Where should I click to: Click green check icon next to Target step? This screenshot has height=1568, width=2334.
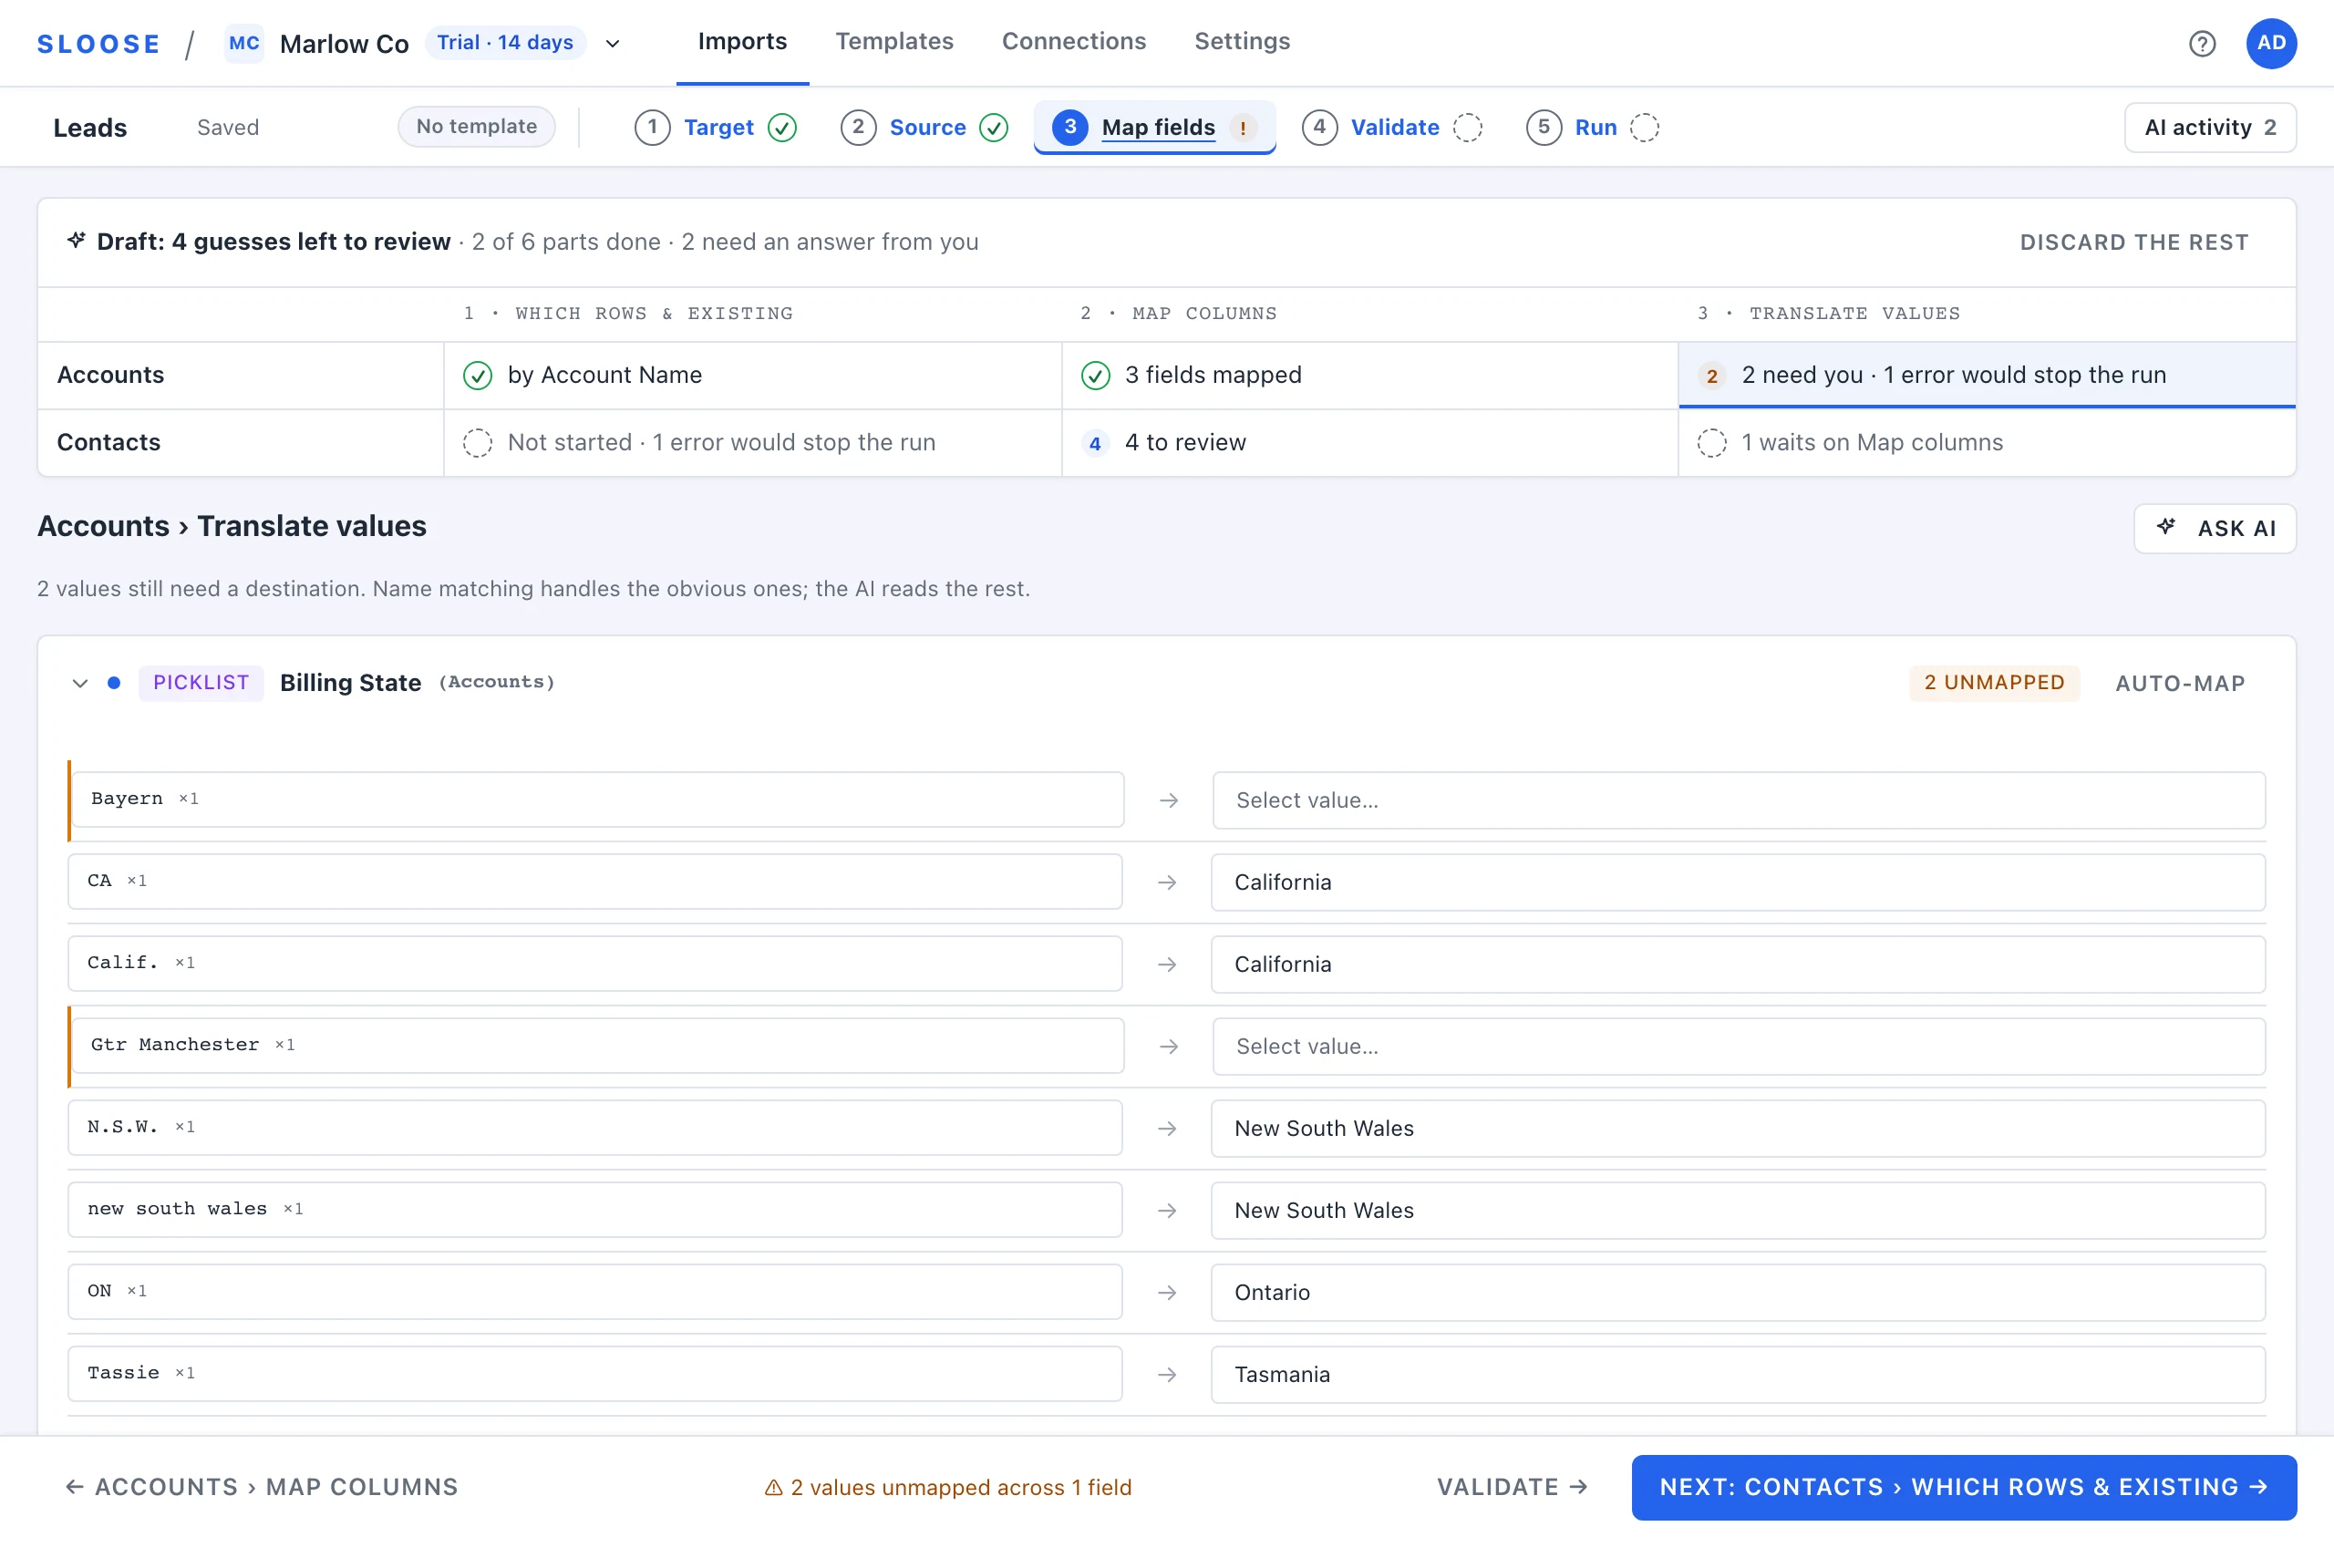(782, 128)
